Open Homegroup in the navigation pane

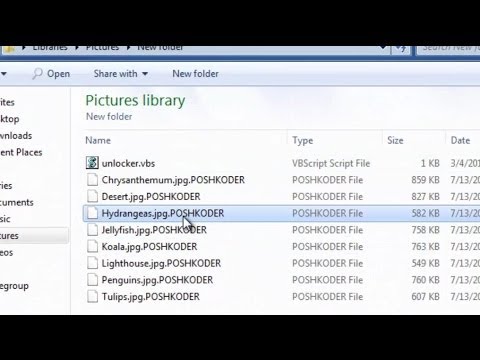click(14, 286)
